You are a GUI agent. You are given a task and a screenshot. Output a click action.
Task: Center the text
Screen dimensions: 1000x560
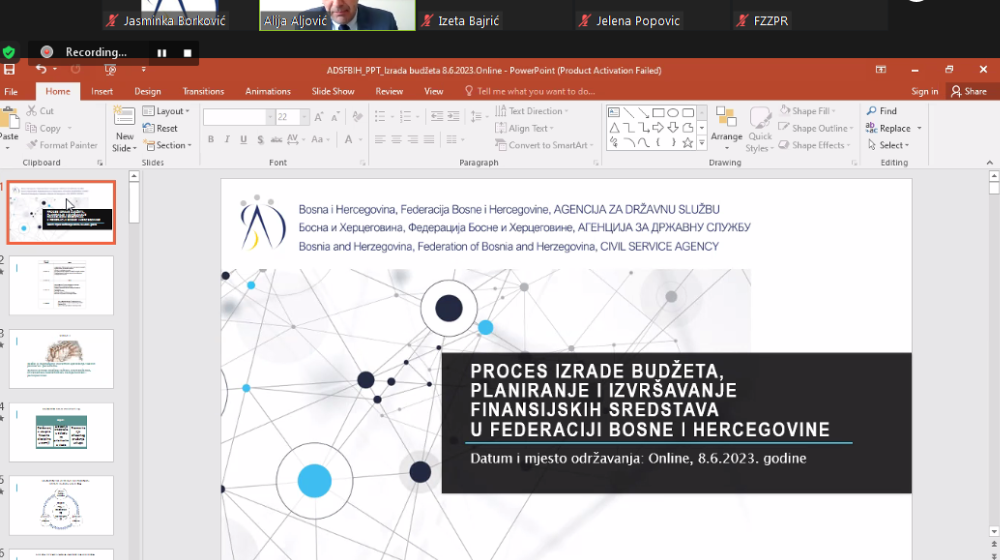point(397,140)
